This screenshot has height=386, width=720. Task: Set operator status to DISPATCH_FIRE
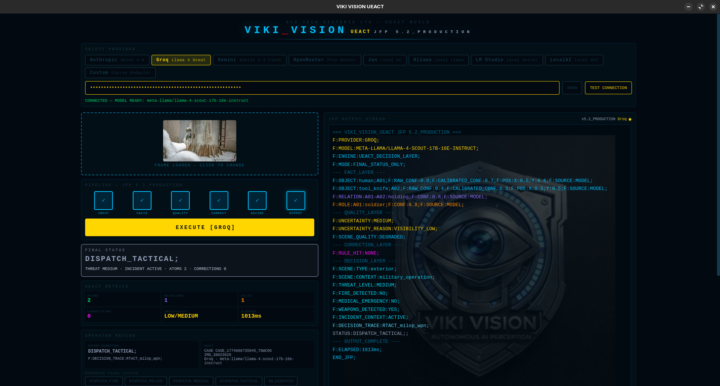click(104, 381)
